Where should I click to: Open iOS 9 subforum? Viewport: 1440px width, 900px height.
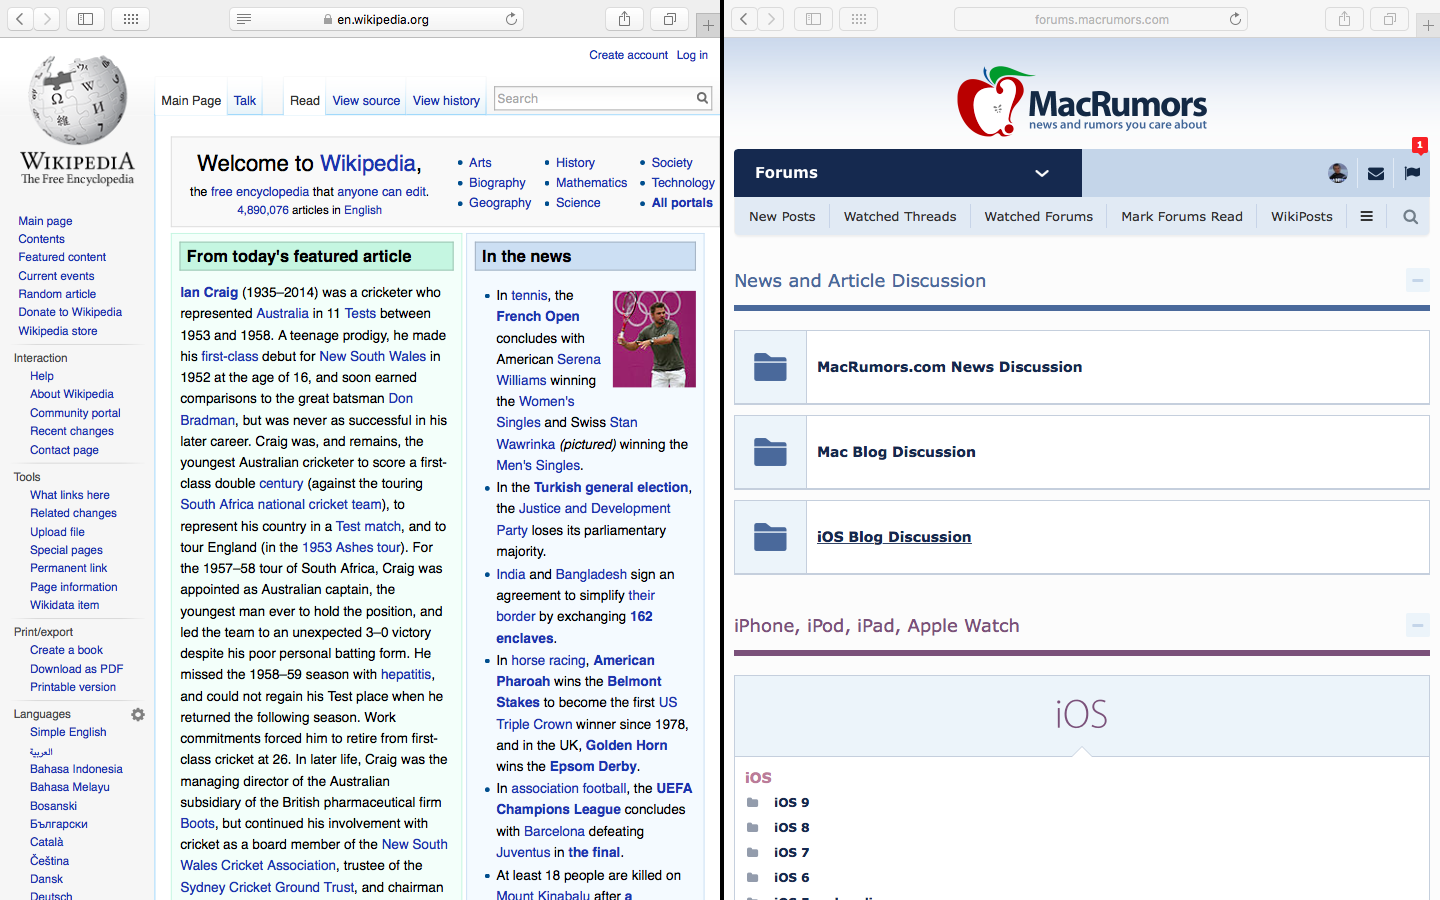[x=791, y=802]
